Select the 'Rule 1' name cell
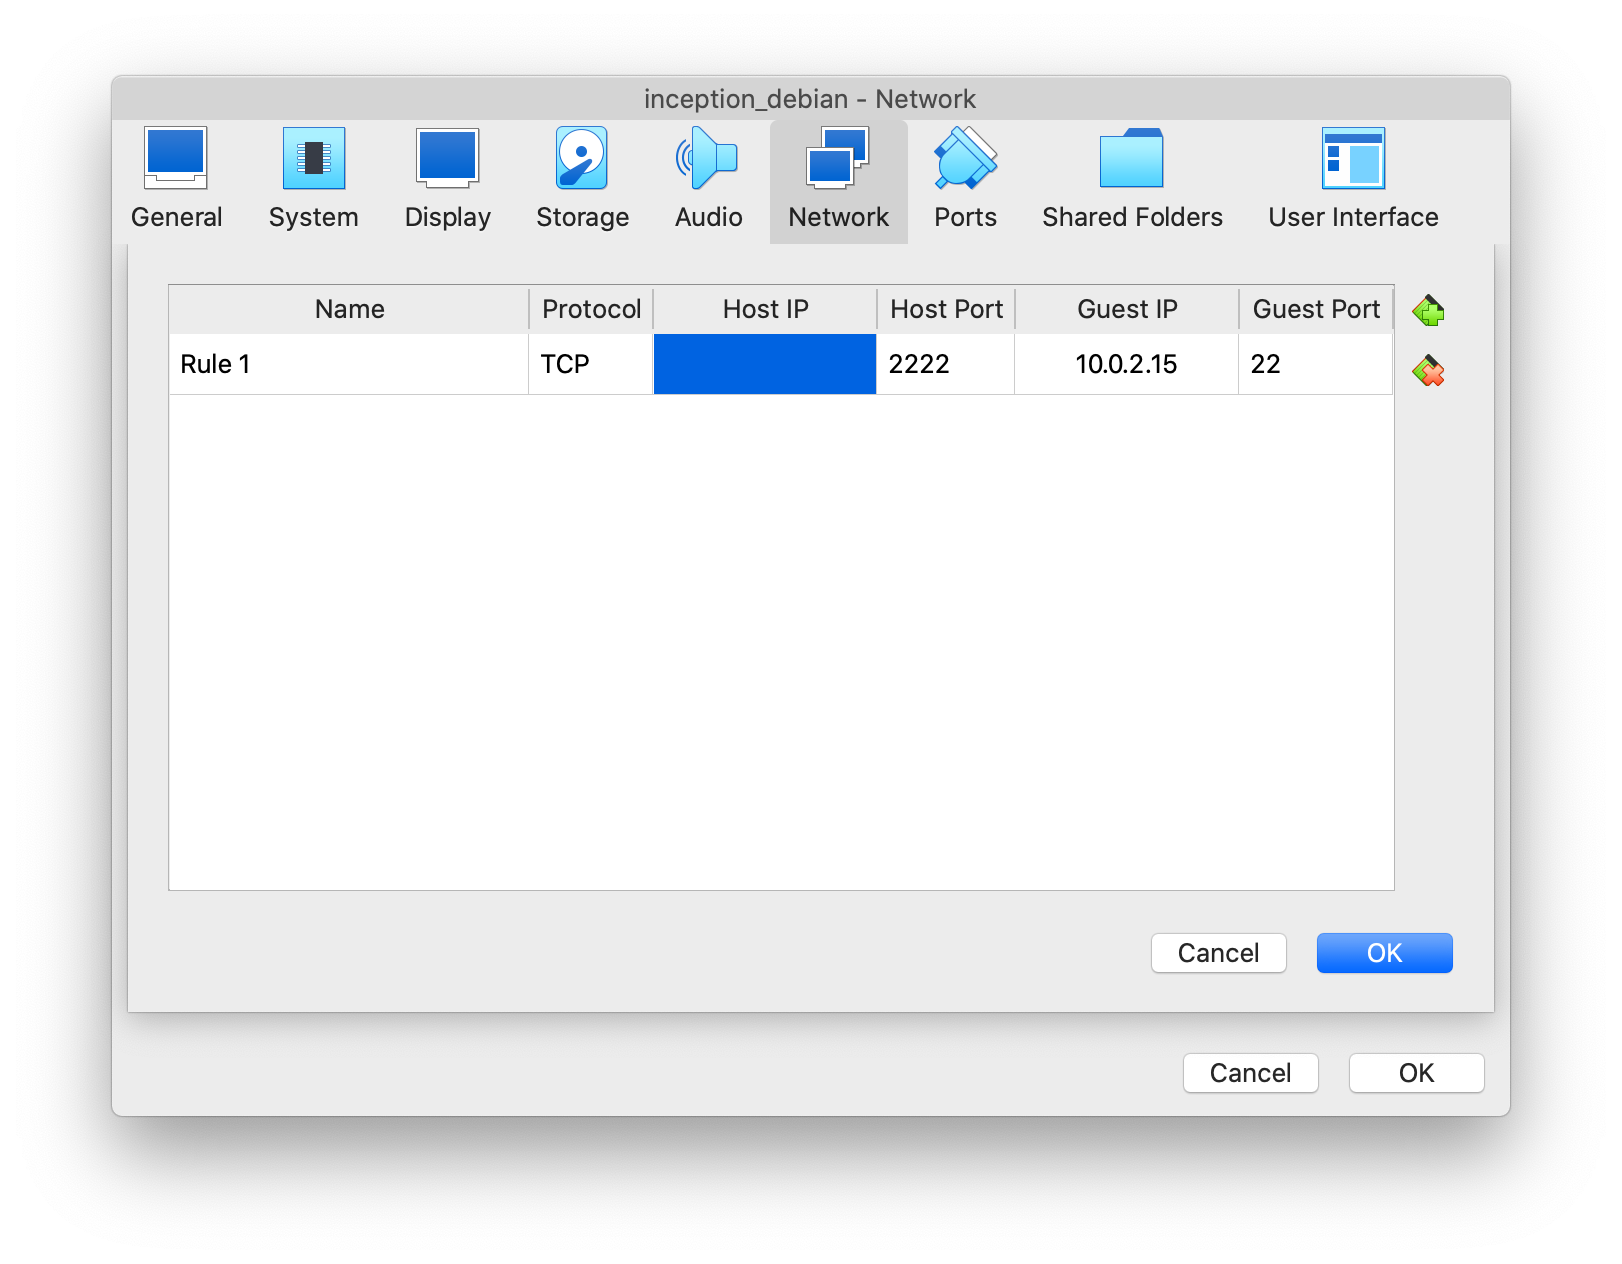Image resolution: width=1622 pixels, height=1264 pixels. pyautogui.click(x=349, y=364)
